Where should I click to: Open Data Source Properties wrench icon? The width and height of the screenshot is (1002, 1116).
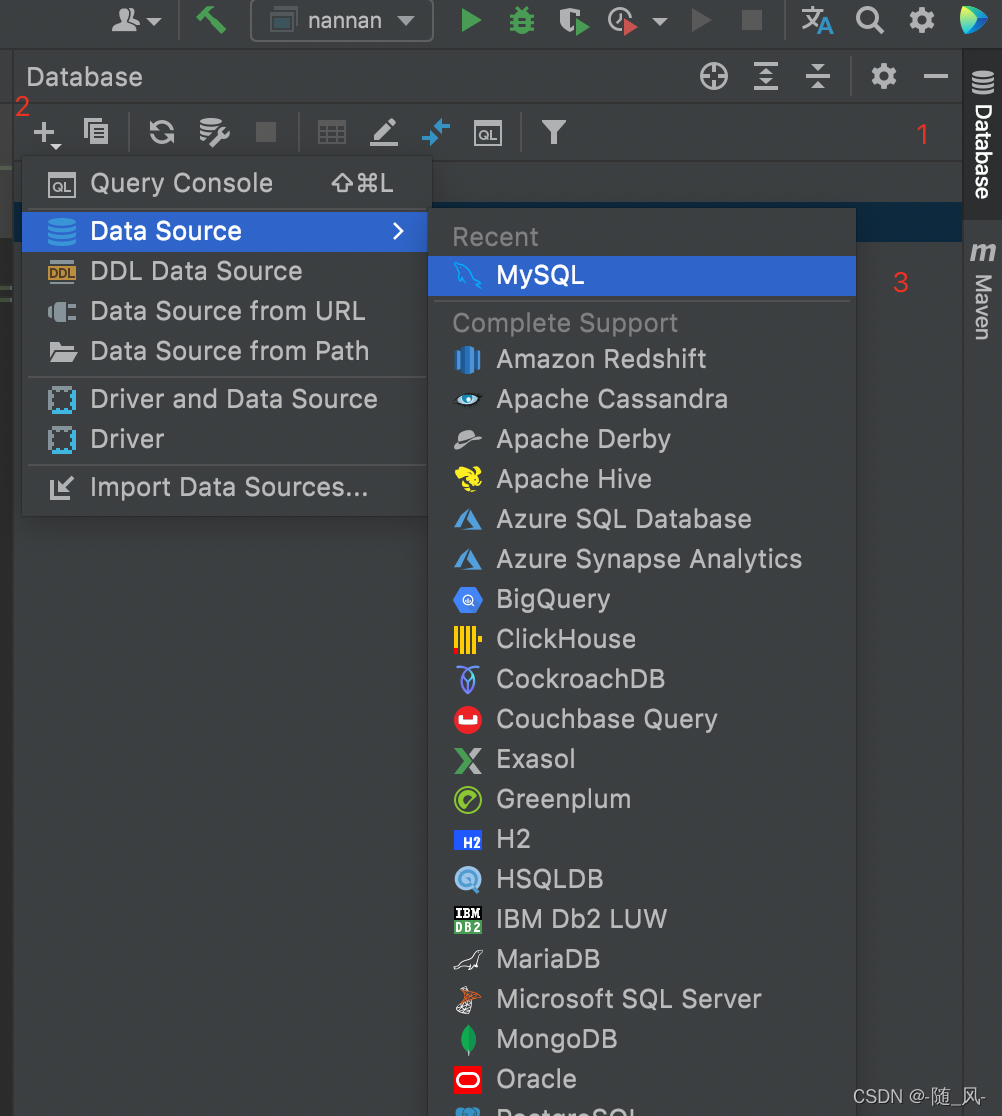click(213, 132)
